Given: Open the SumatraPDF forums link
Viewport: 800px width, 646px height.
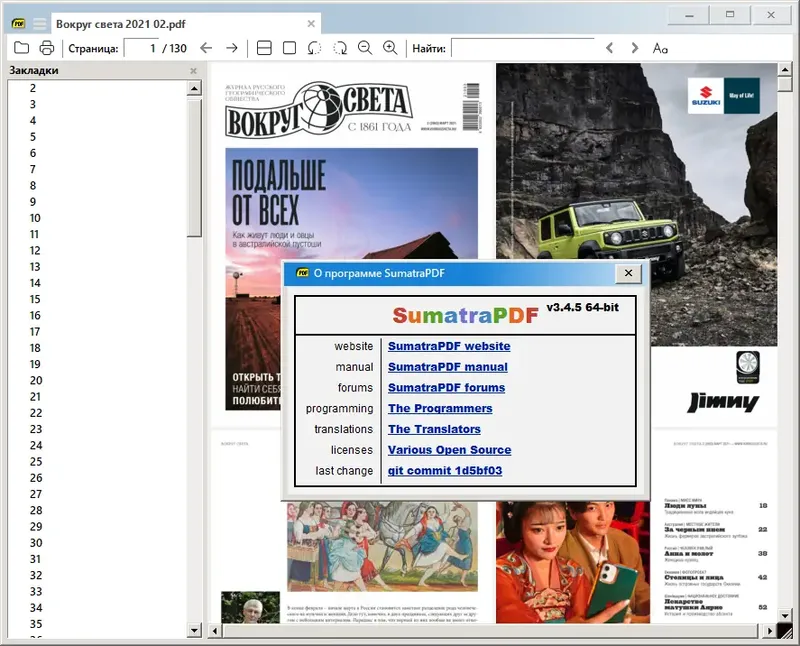Looking at the screenshot, I should (446, 388).
